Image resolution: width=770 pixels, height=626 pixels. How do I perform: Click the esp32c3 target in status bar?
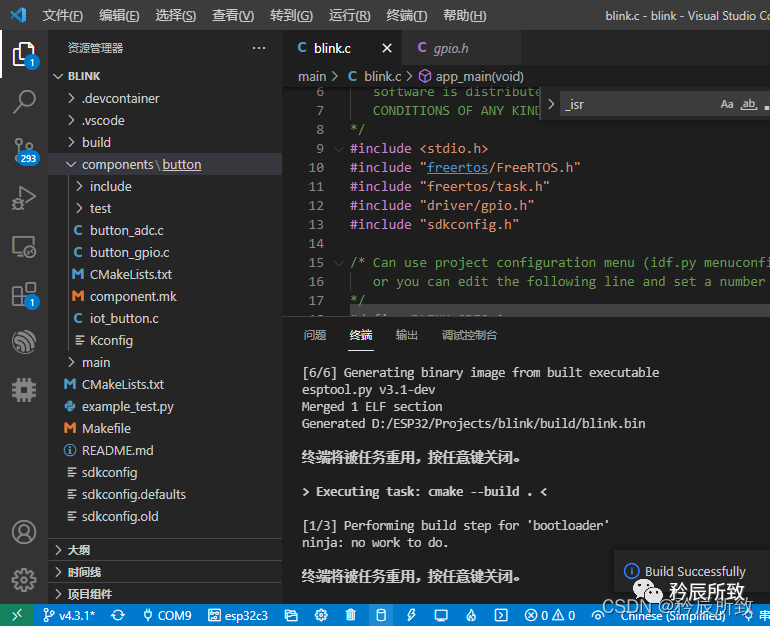coord(238,615)
